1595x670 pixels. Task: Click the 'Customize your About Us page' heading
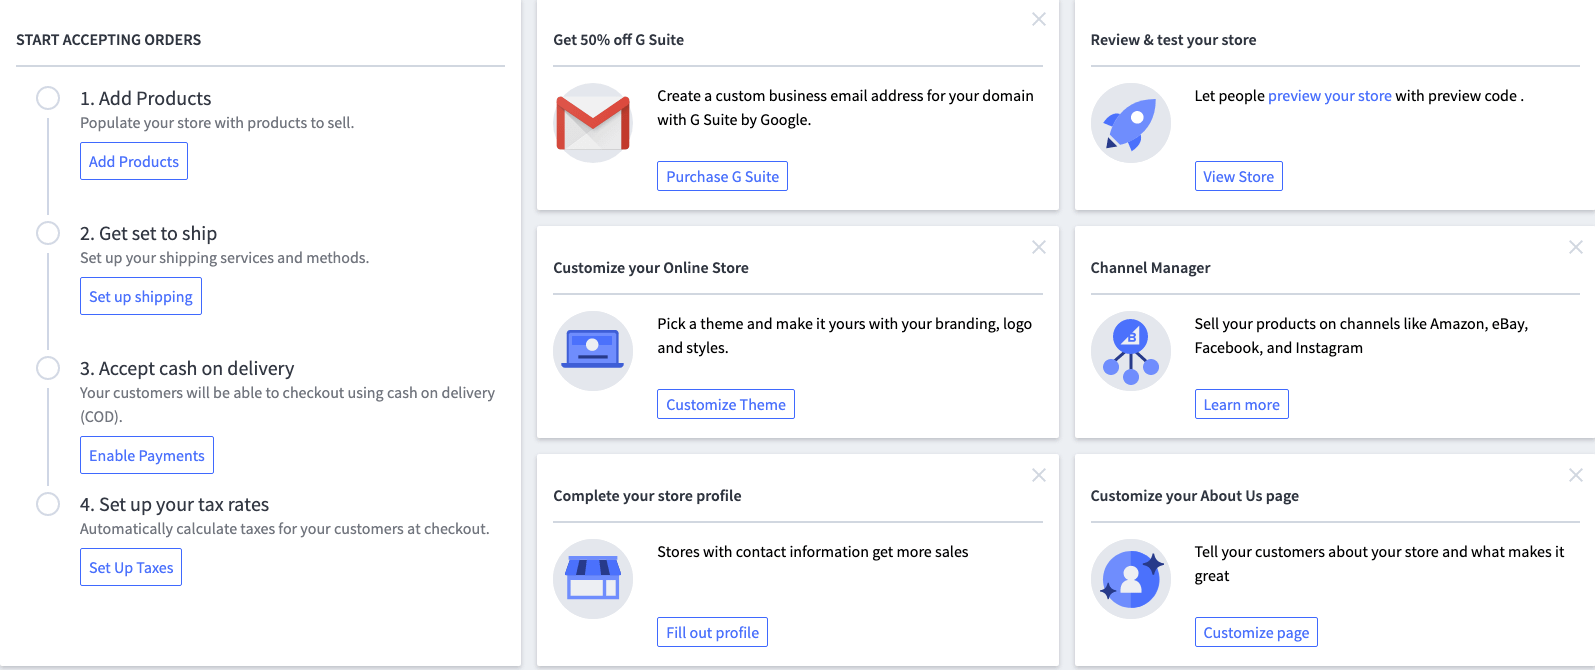pyautogui.click(x=1194, y=496)
